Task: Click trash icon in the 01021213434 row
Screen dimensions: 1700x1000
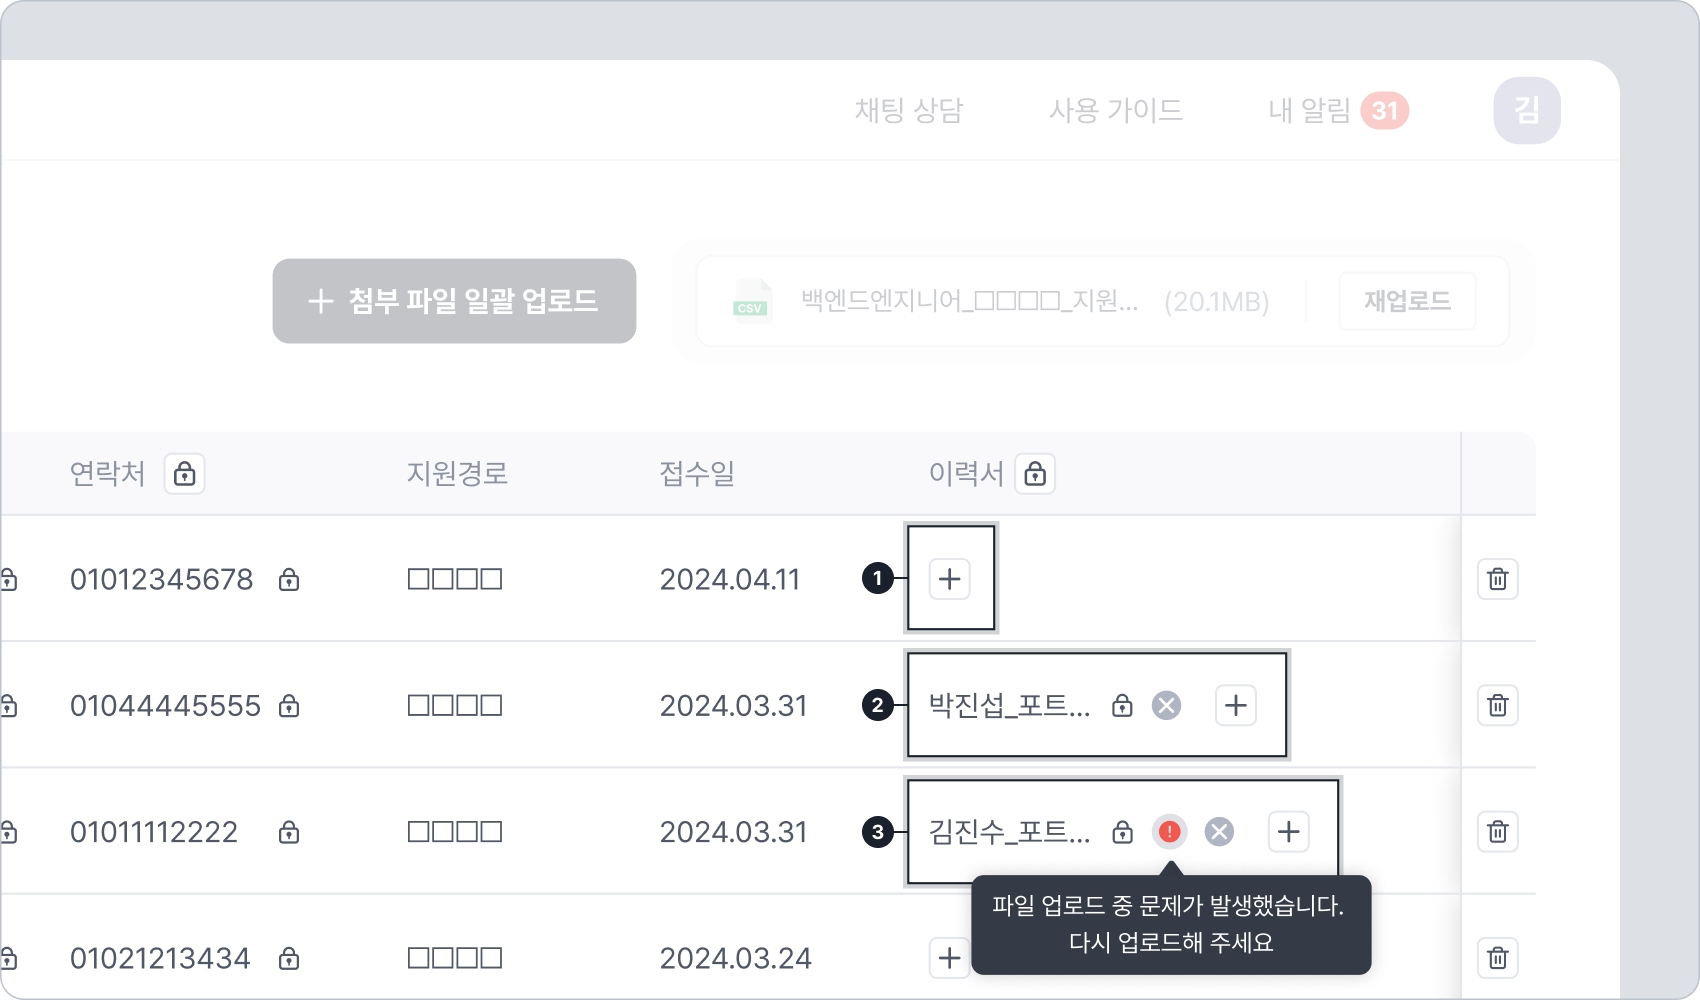Action: 1498,958
